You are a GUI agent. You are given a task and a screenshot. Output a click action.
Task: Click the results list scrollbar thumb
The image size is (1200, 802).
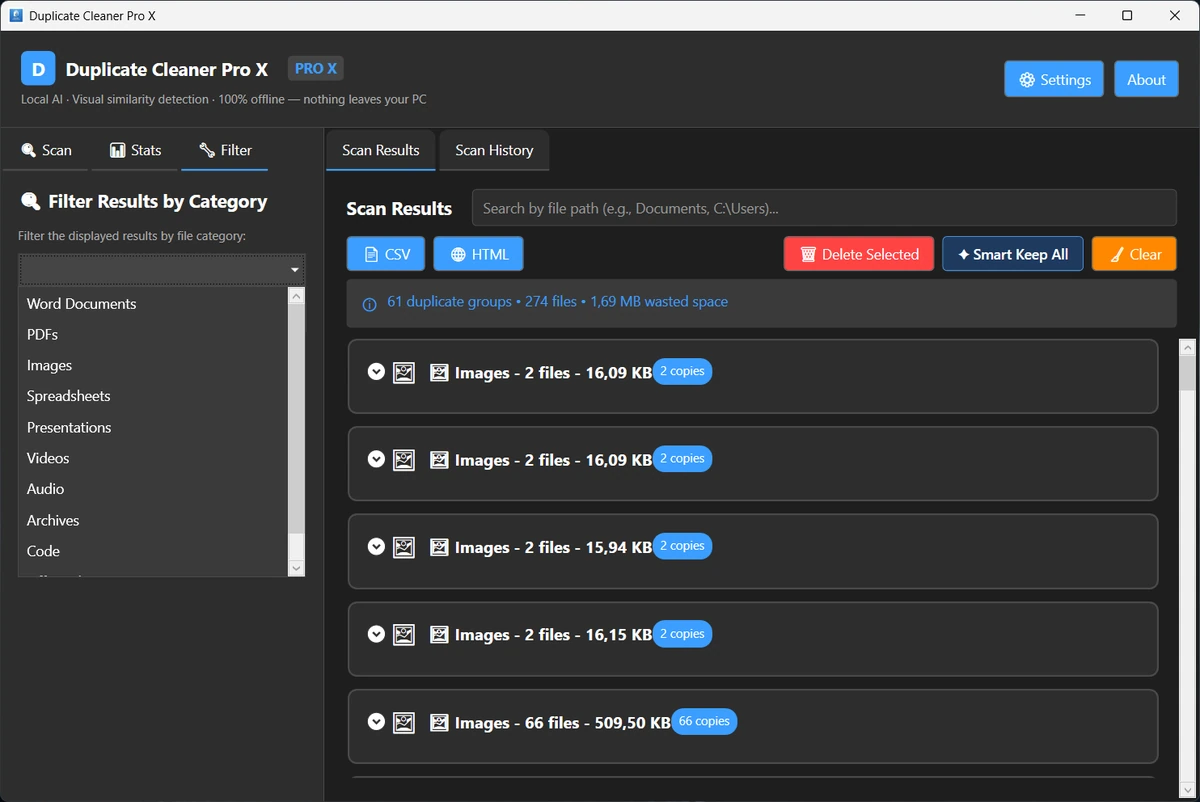(1188, 373)
